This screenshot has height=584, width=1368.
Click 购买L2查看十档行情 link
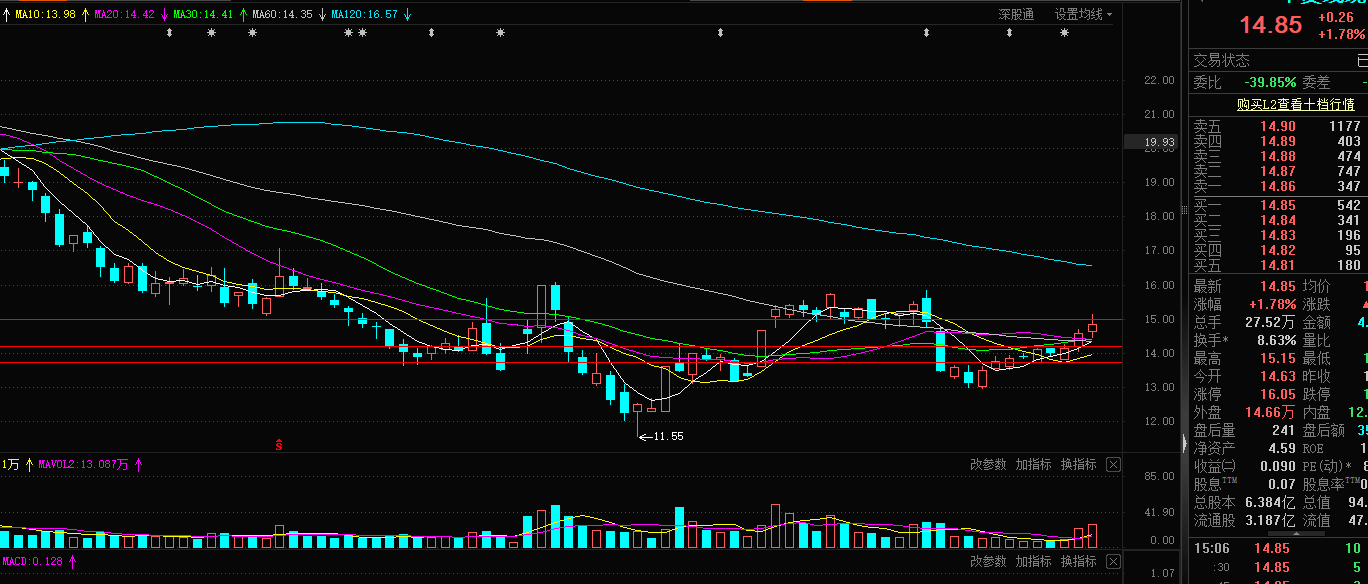(x=1296, y=104)
